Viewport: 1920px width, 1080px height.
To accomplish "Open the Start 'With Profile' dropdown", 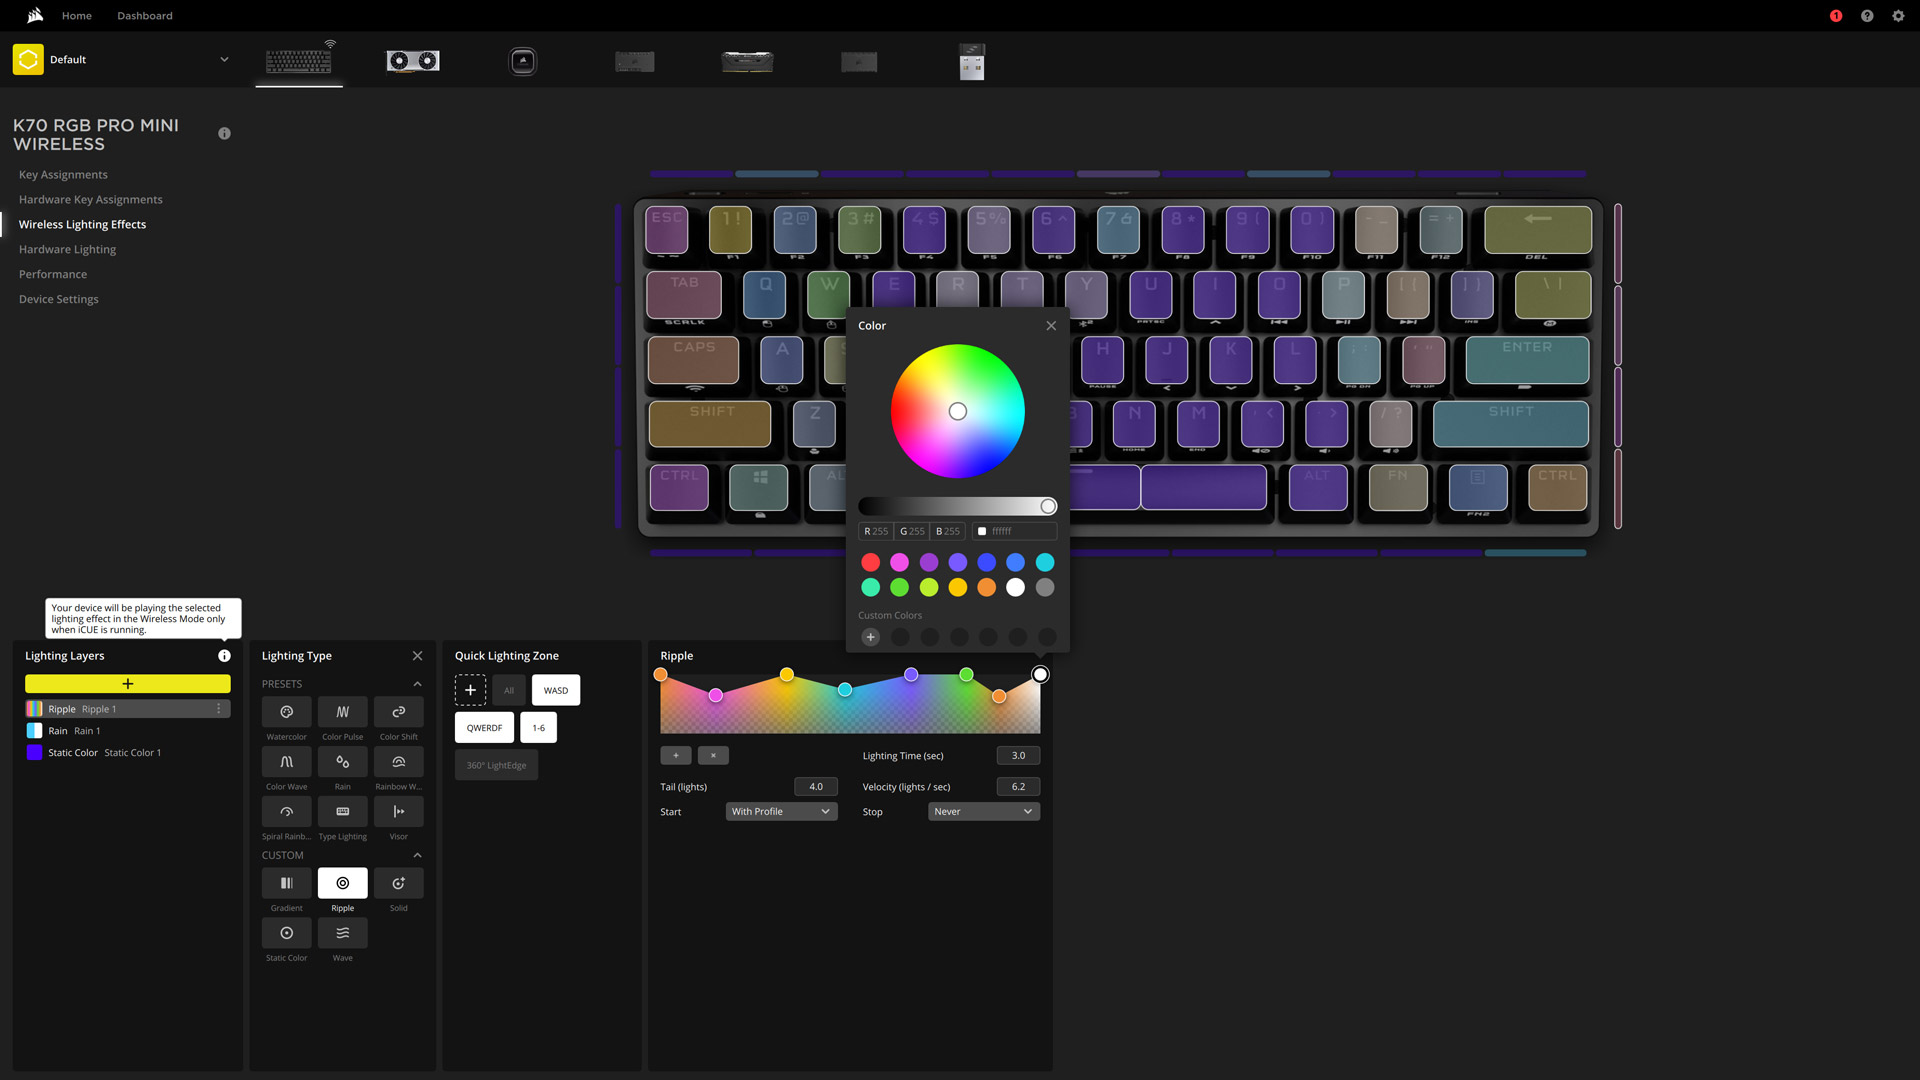I will [x=781, y=812].
